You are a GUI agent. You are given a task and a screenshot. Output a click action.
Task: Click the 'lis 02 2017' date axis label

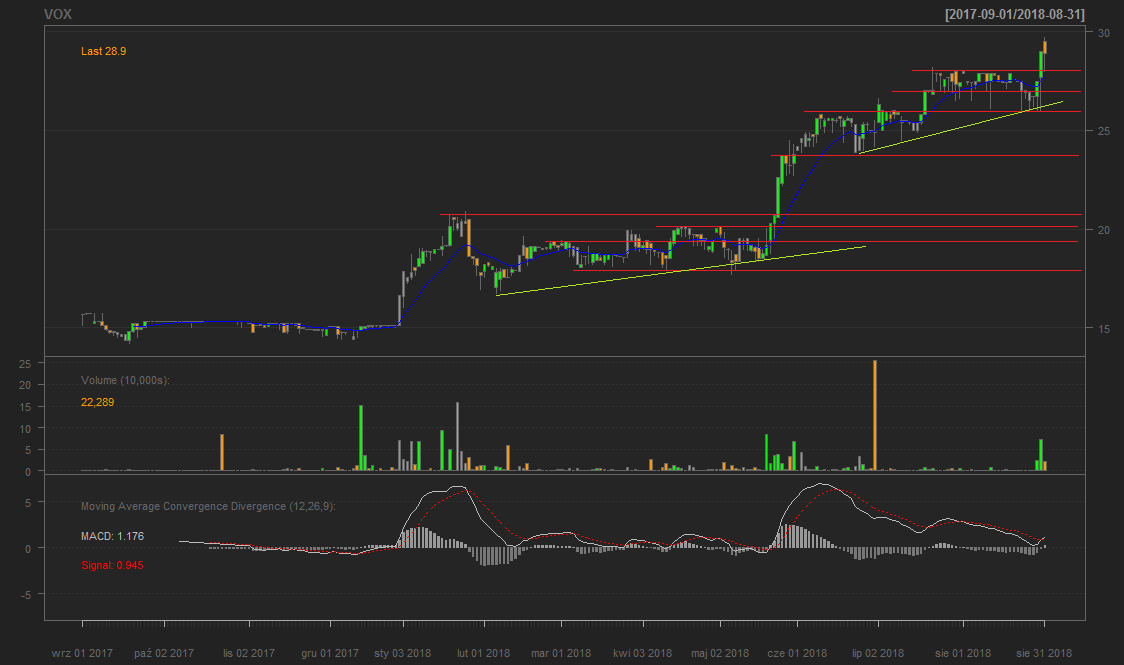tap(249, 653)
